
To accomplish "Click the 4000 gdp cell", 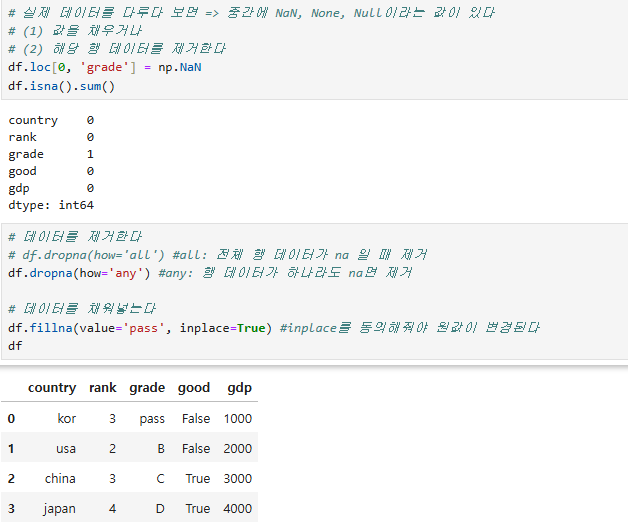I will (238, 509).
